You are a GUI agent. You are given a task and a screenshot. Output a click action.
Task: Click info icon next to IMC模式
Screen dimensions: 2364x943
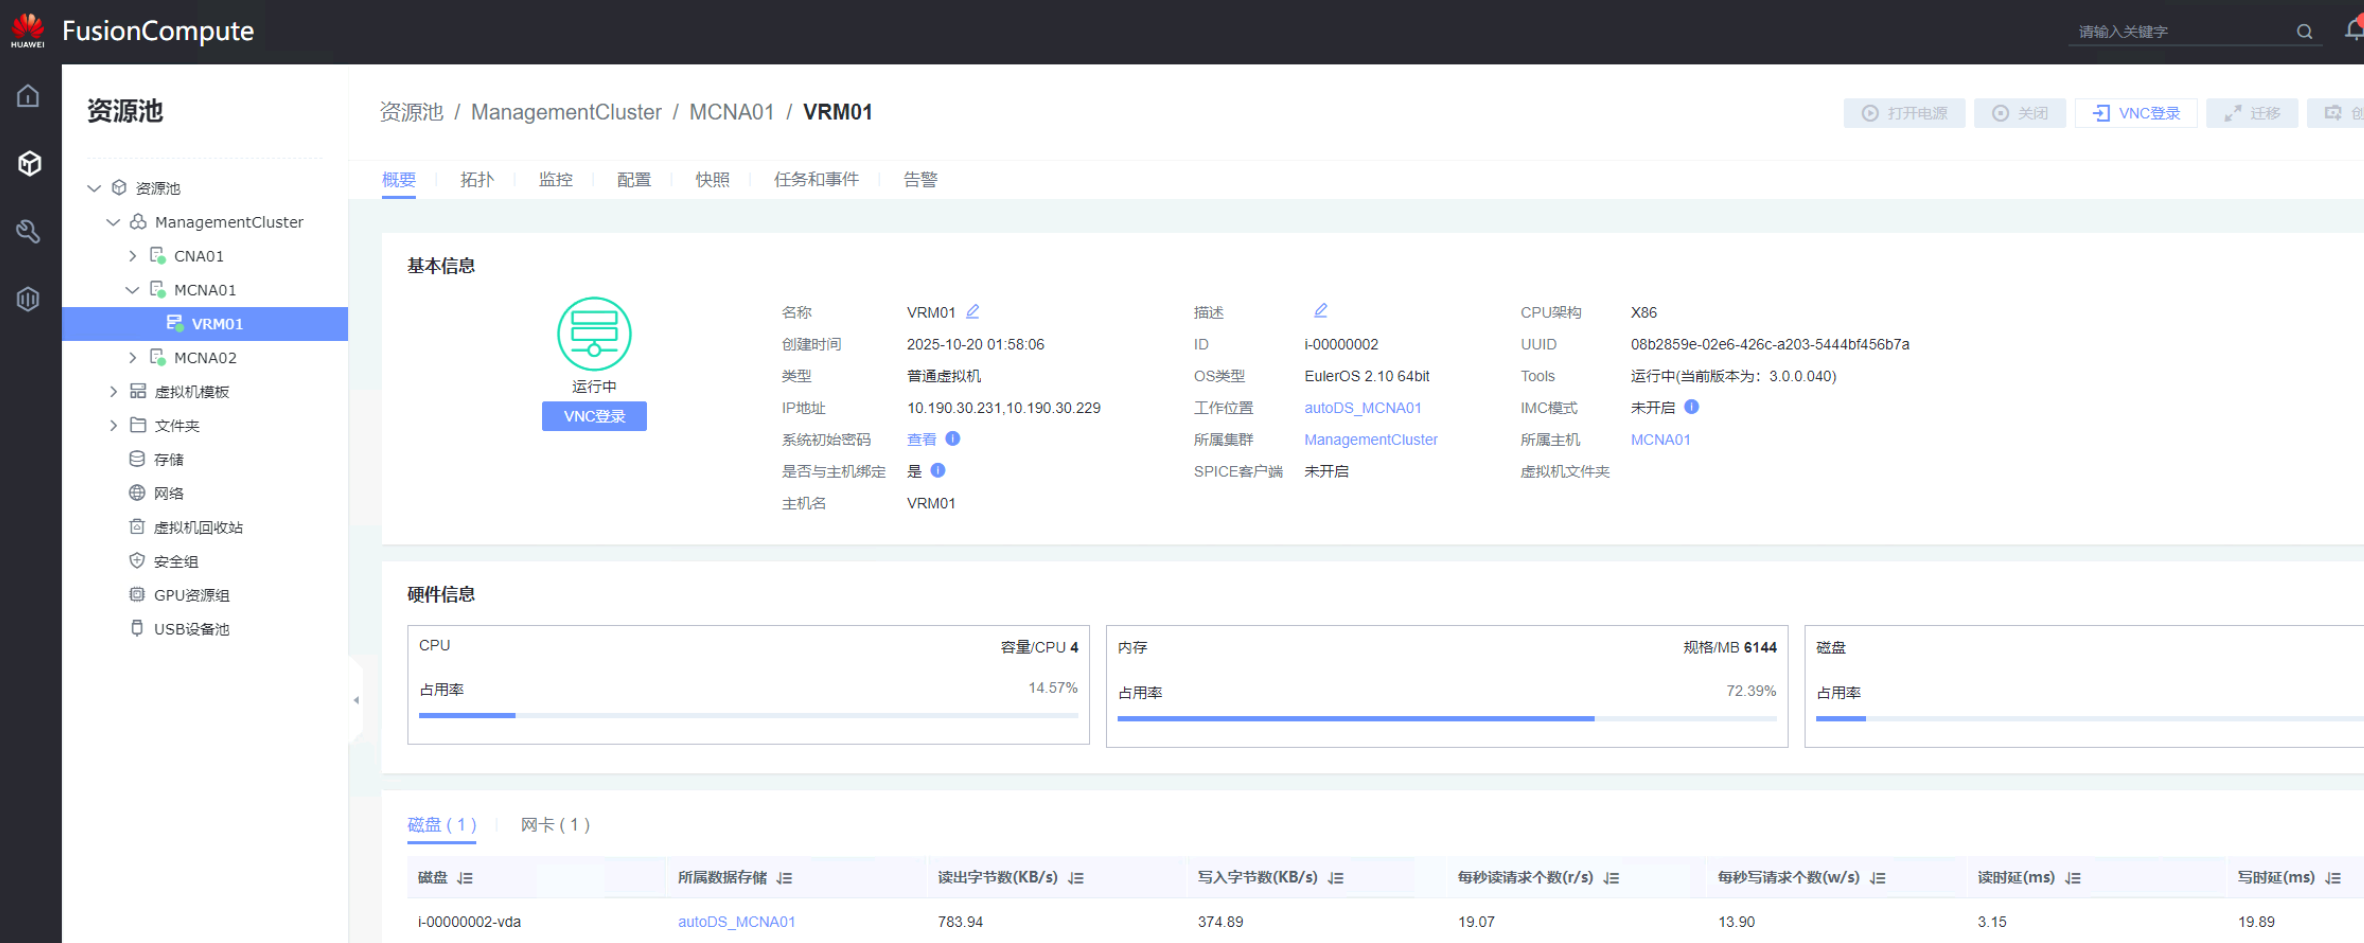1691,407
